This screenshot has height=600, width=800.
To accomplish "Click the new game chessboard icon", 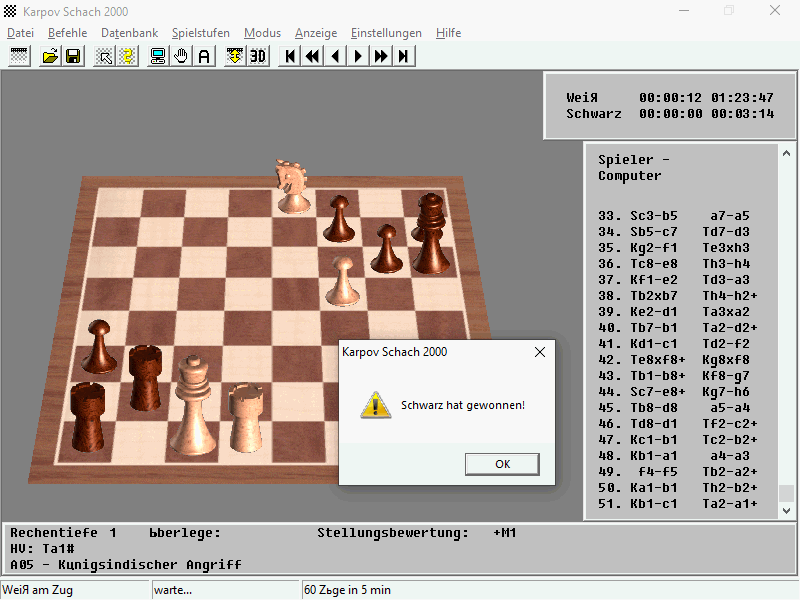I will click(x=19, y=56).
